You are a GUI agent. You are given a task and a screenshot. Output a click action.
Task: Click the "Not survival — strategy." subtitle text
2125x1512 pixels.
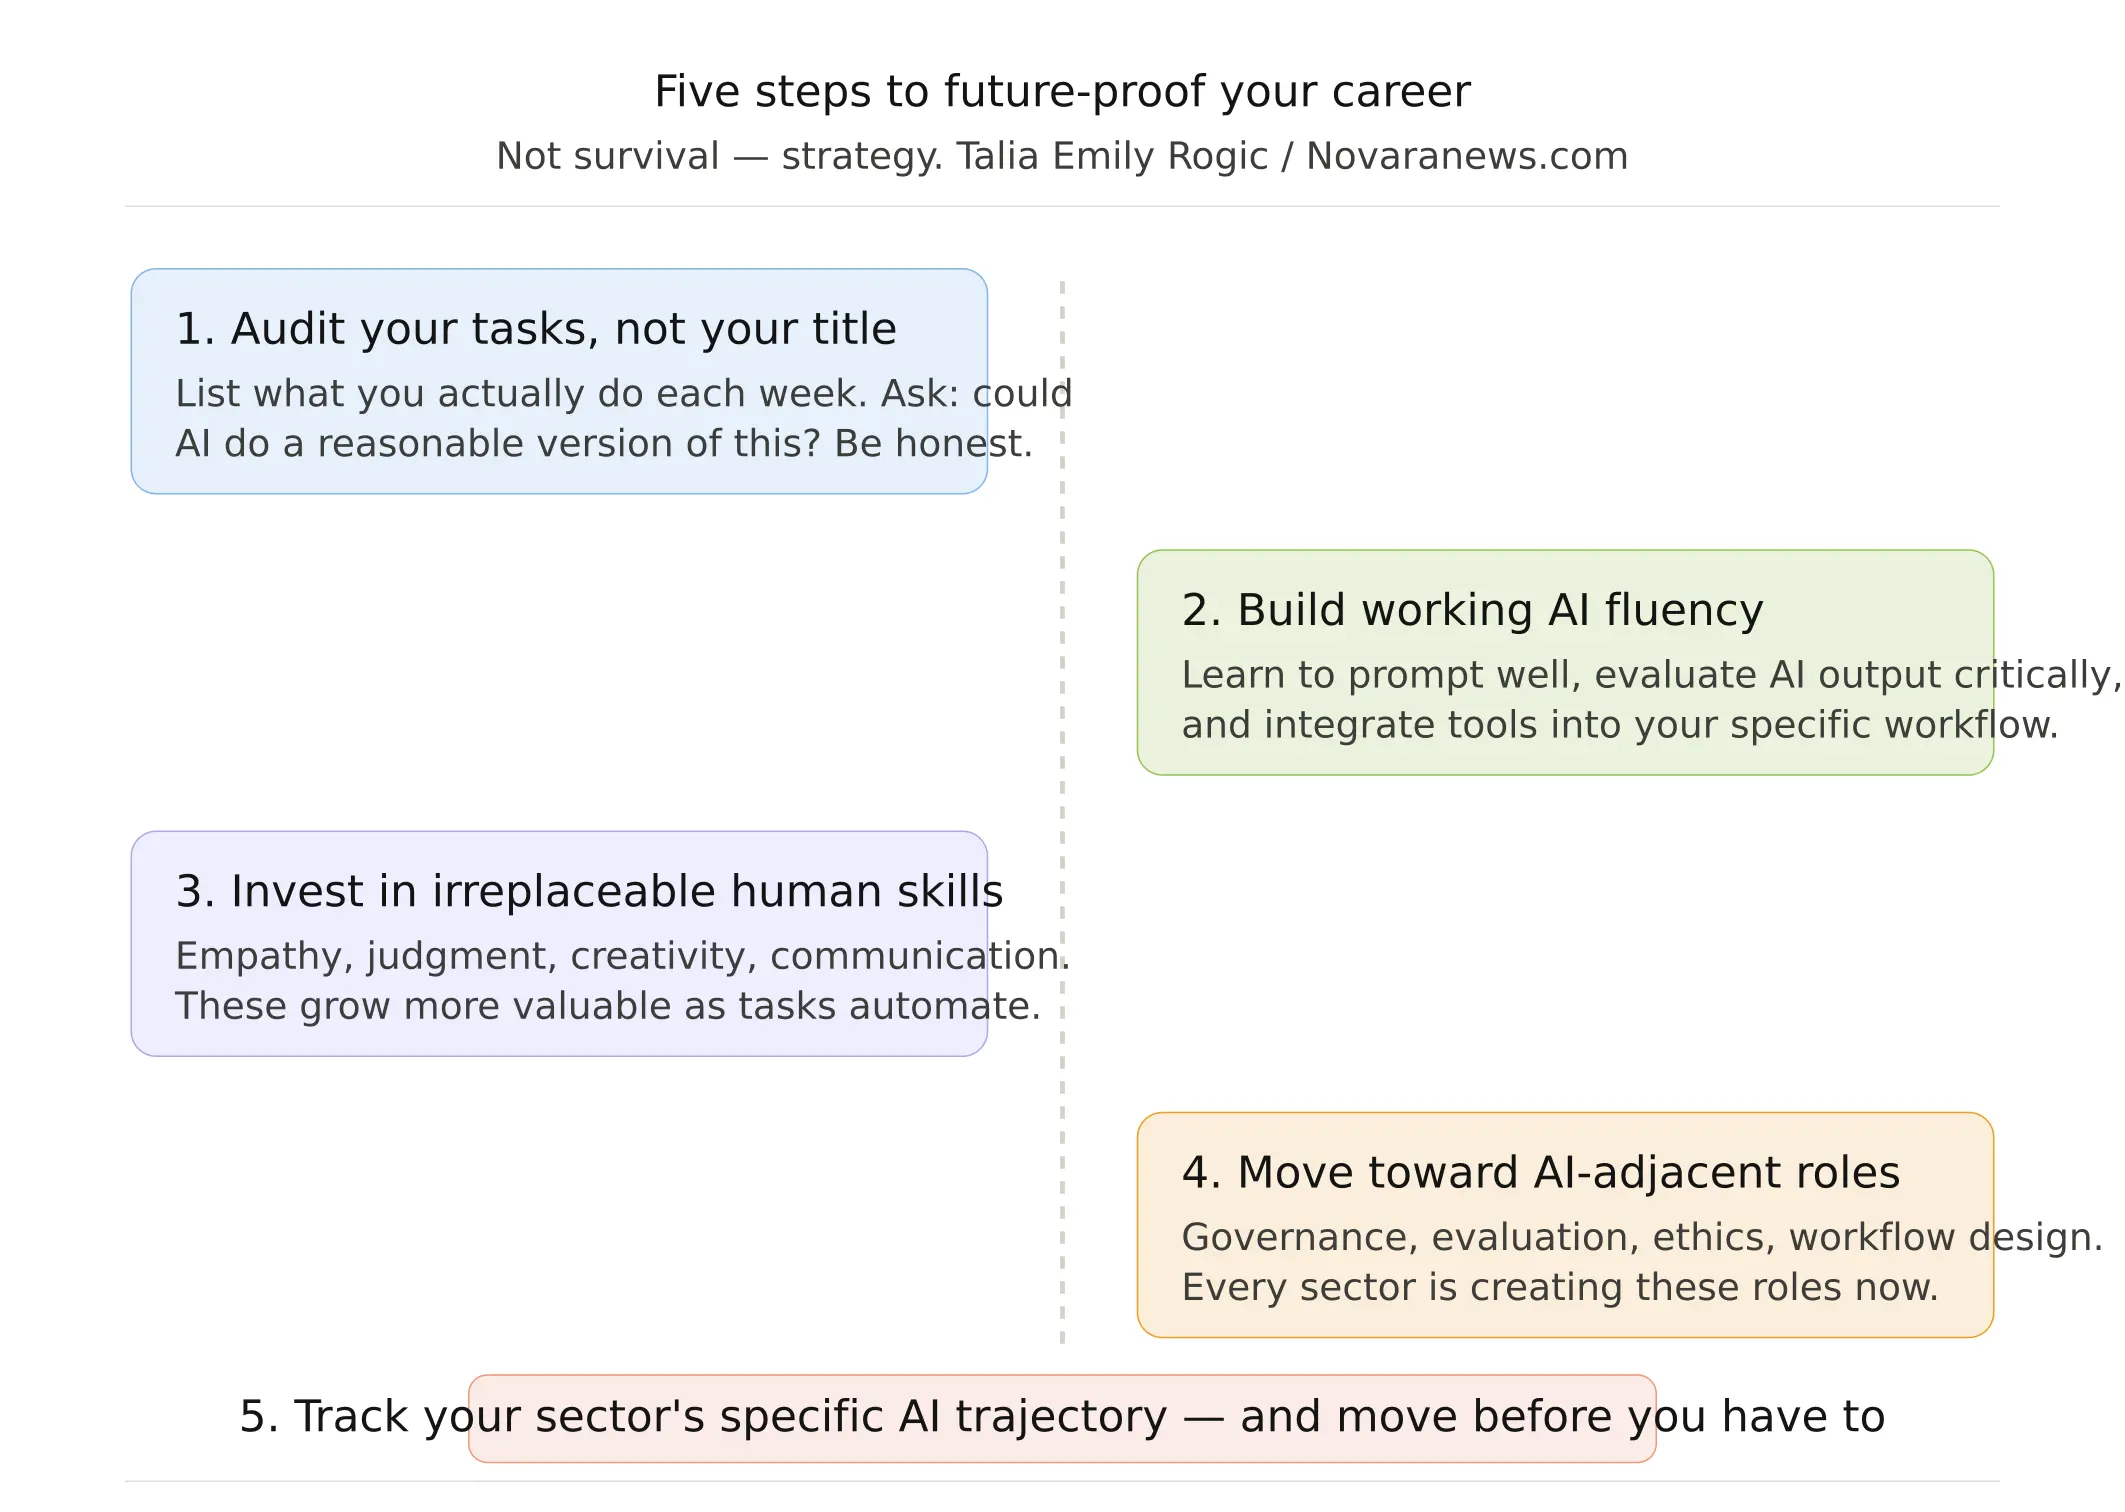[x=719, y=157]
